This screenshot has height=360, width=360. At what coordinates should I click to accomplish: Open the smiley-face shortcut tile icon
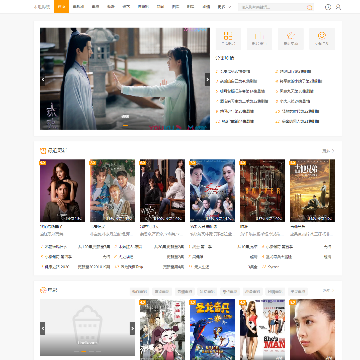coord(322,36)
